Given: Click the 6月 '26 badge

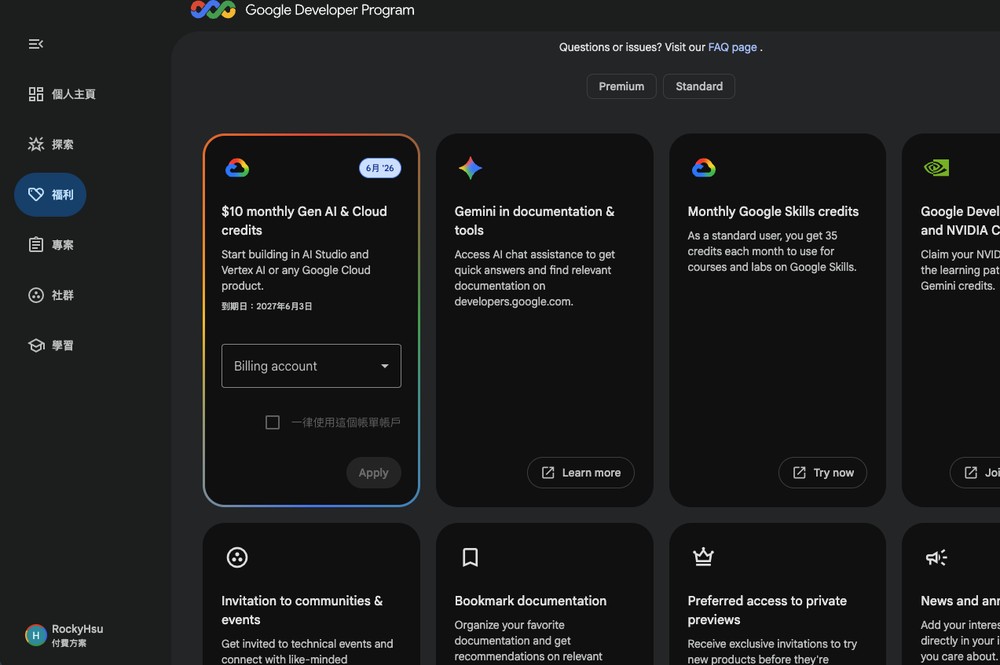Looking at the screenshot, I should pos(380,168).
